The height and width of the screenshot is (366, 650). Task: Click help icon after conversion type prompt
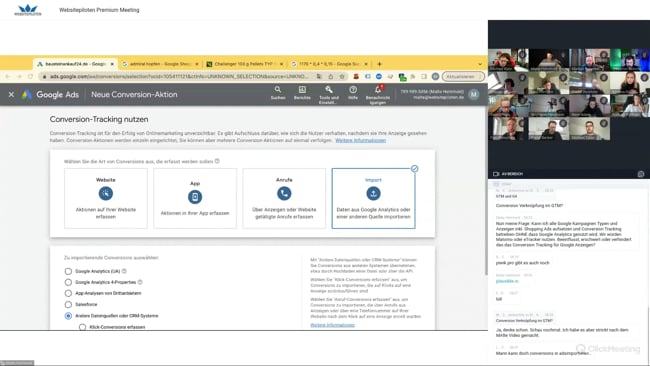(x=217, y=161)
